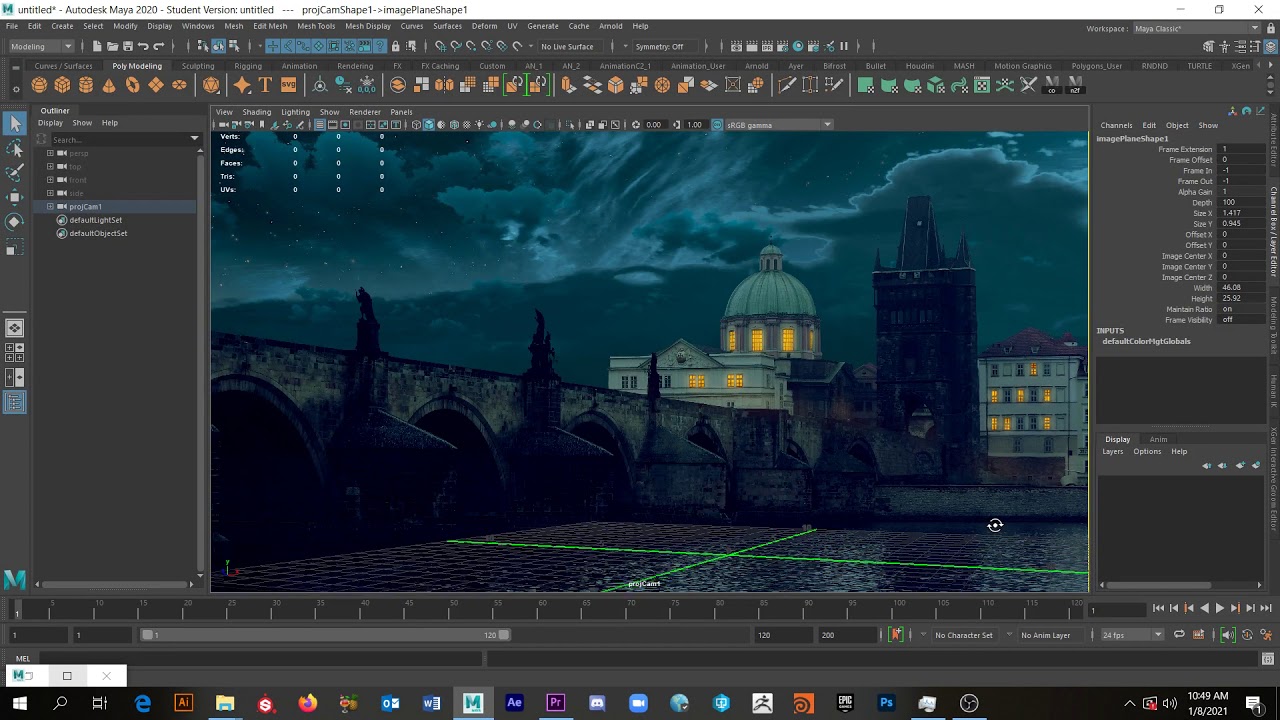Create a polygon cylinder from the shelf
The height and width of the screenshot is (720, 1280).
[86, 85]
